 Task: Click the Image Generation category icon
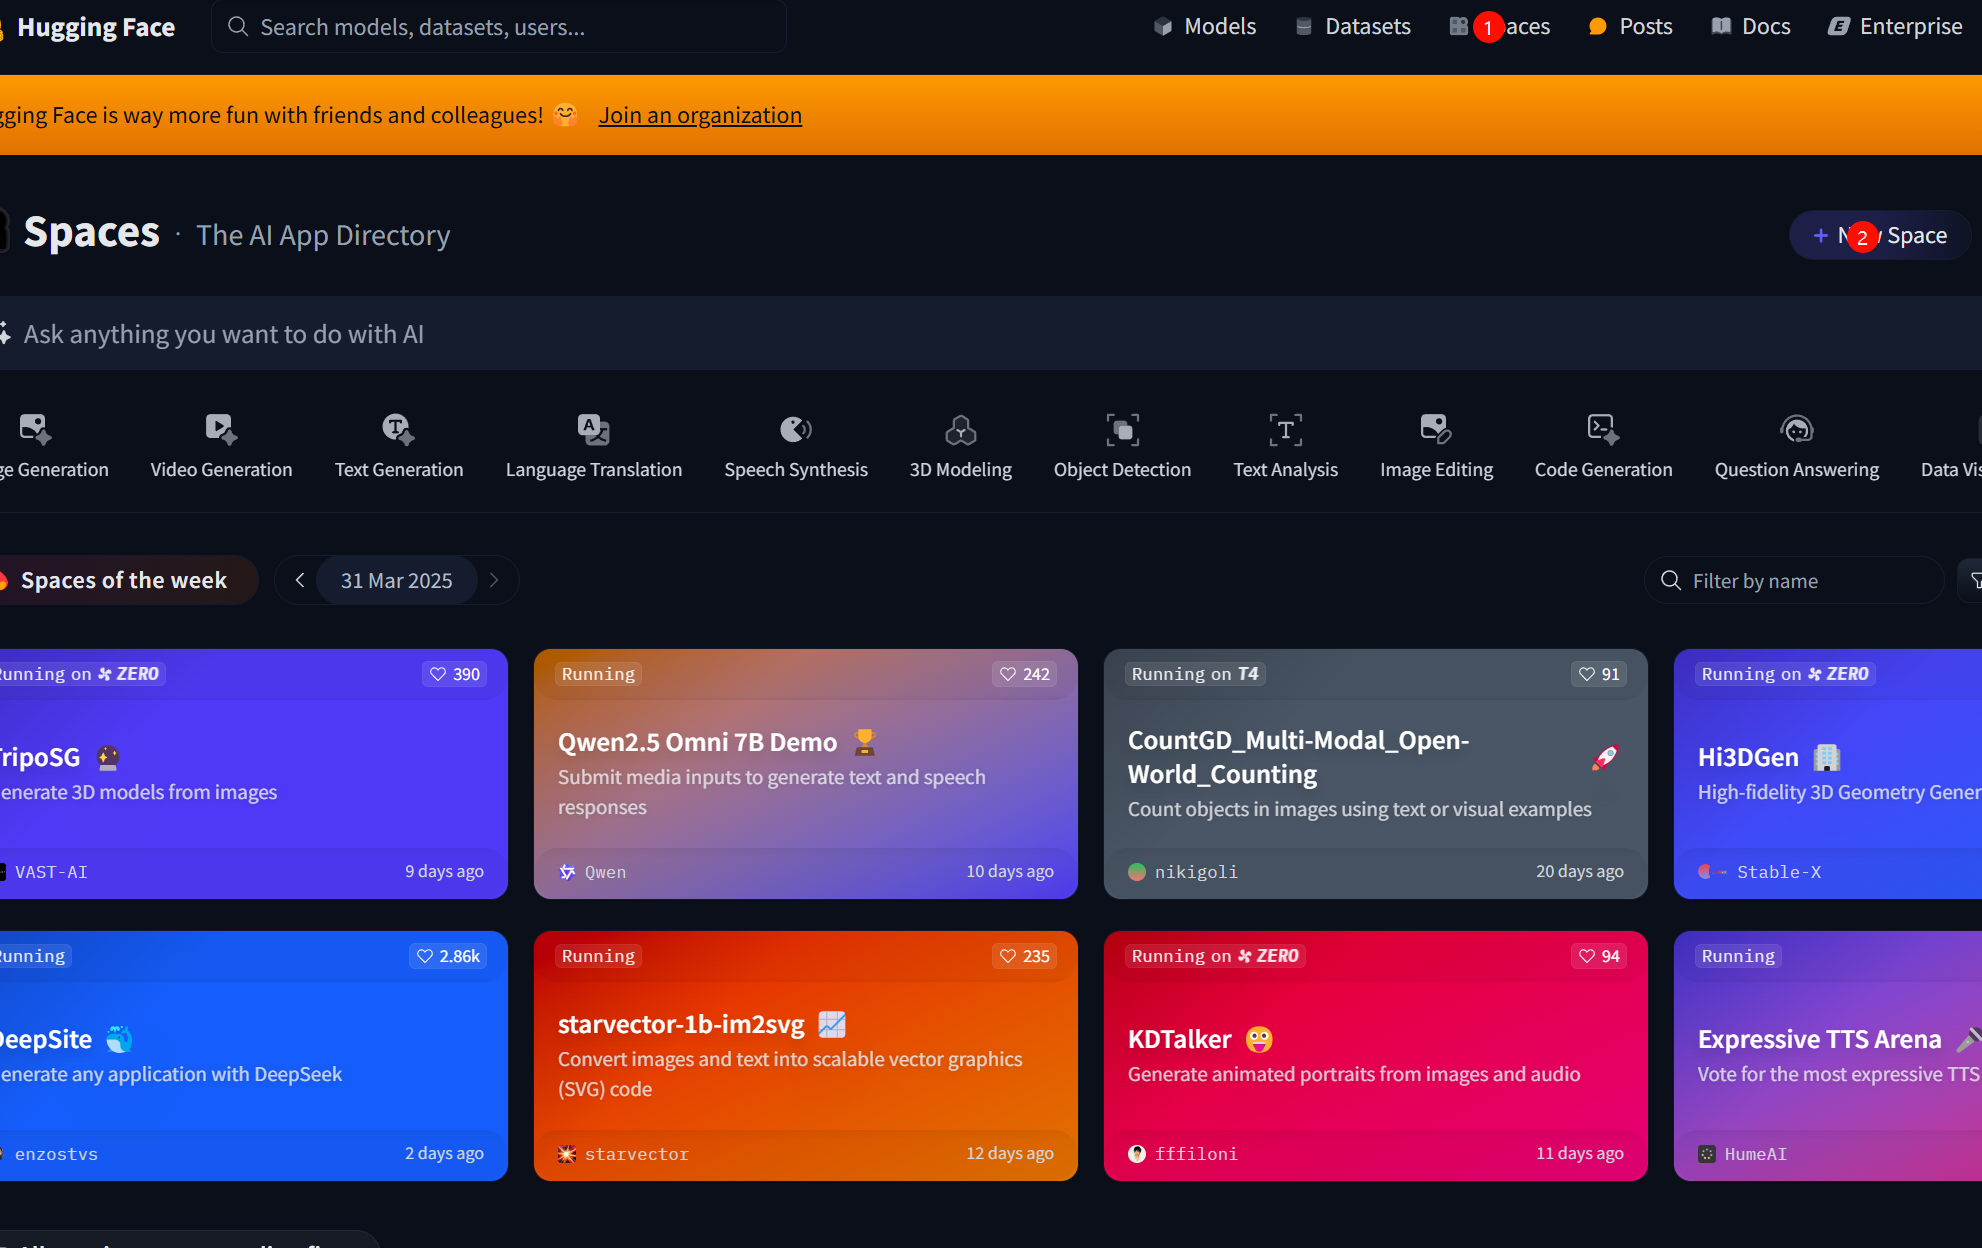[35, 429]
